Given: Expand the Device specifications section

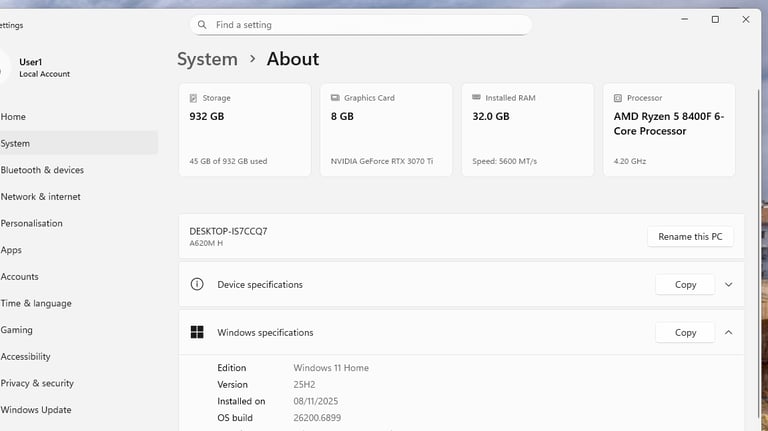Looking at the screenshot, I should [728, 285].
